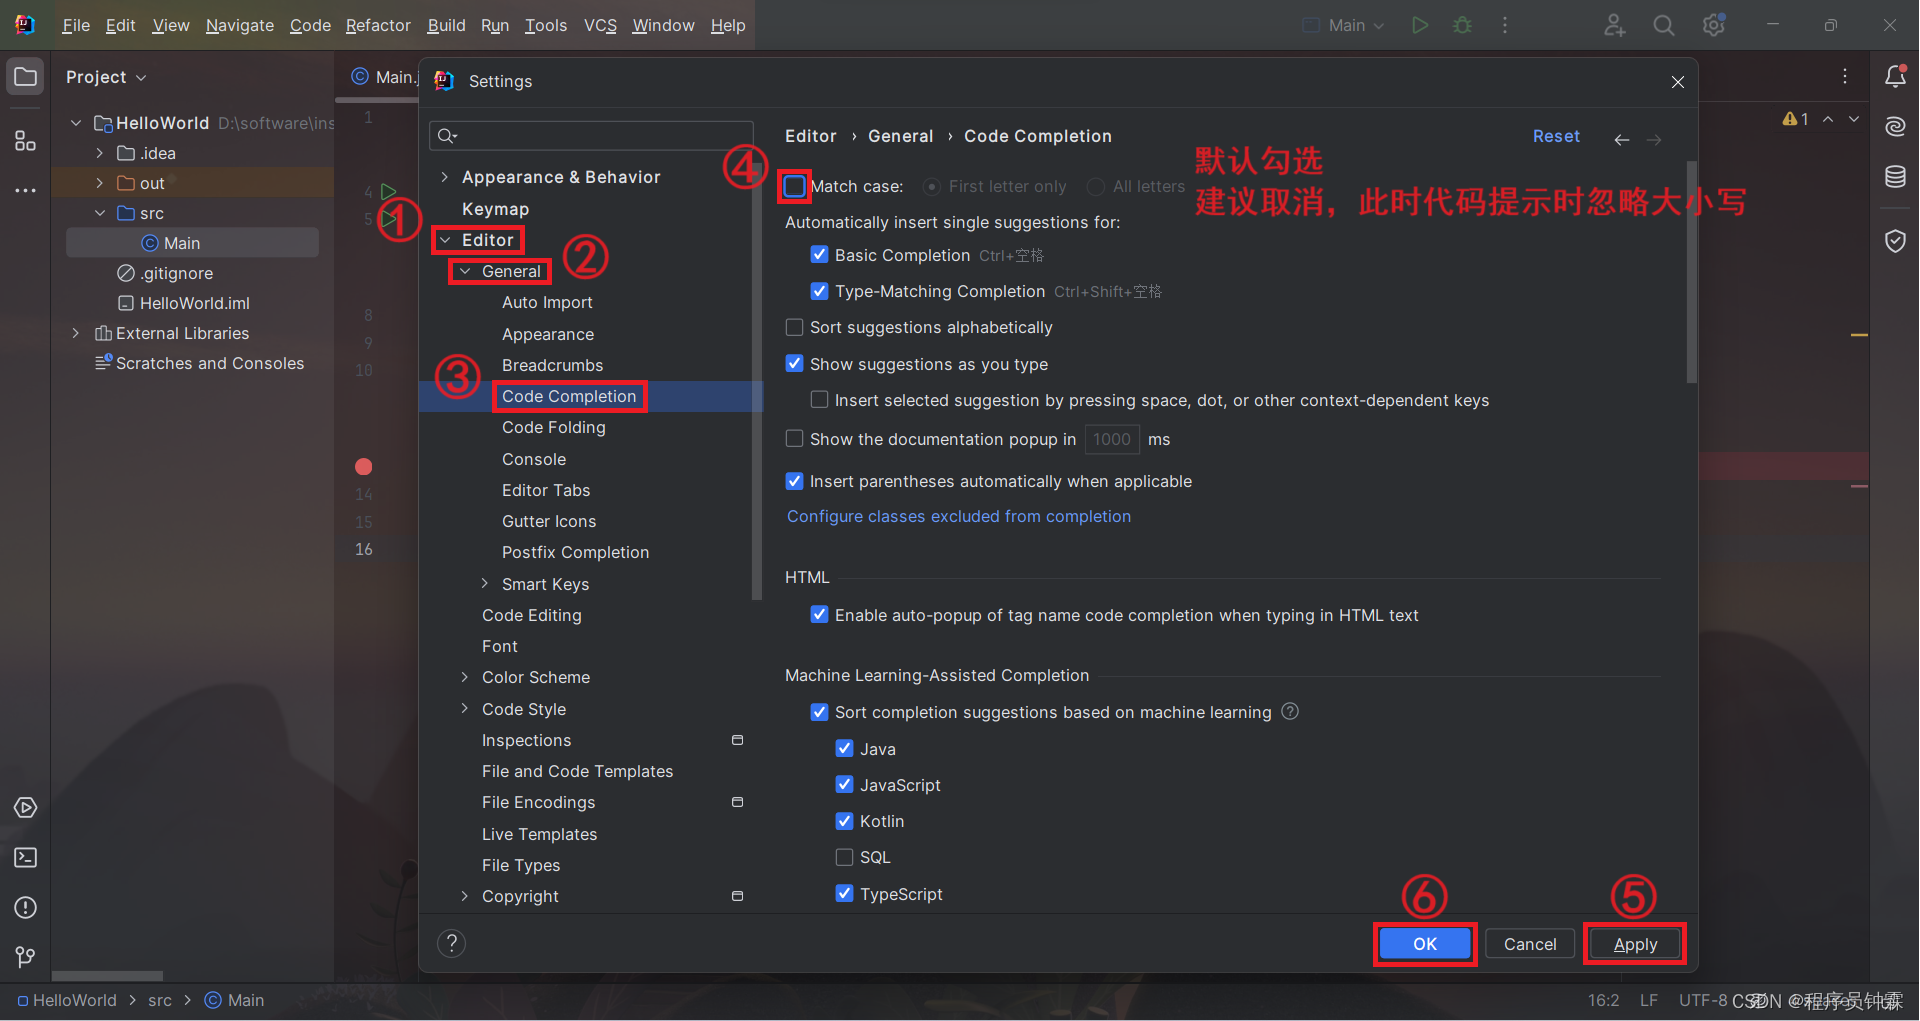
Task: Open the Refactor menu
Action: pyautogui.click(x=378, y=25)
